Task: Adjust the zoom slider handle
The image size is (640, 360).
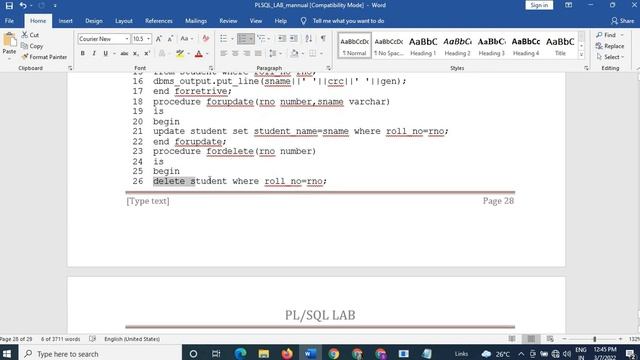Action: click(x=595, y=339)
